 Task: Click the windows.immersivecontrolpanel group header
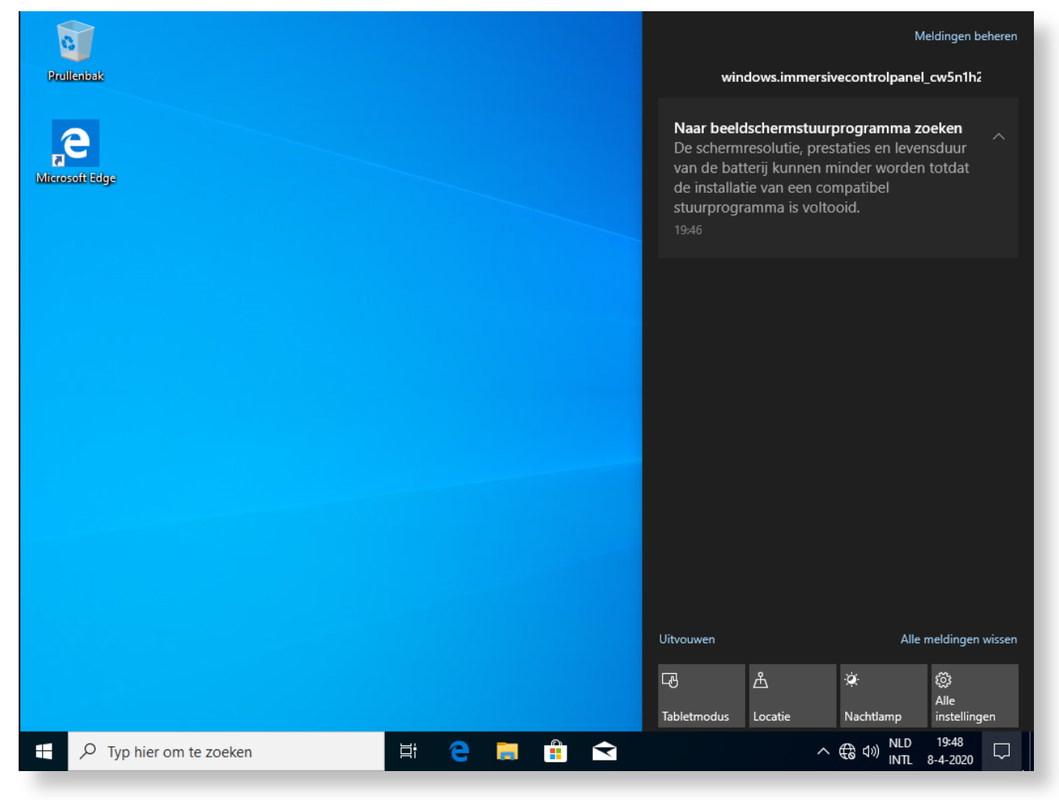pyautogui.click(x=851, y=77)
